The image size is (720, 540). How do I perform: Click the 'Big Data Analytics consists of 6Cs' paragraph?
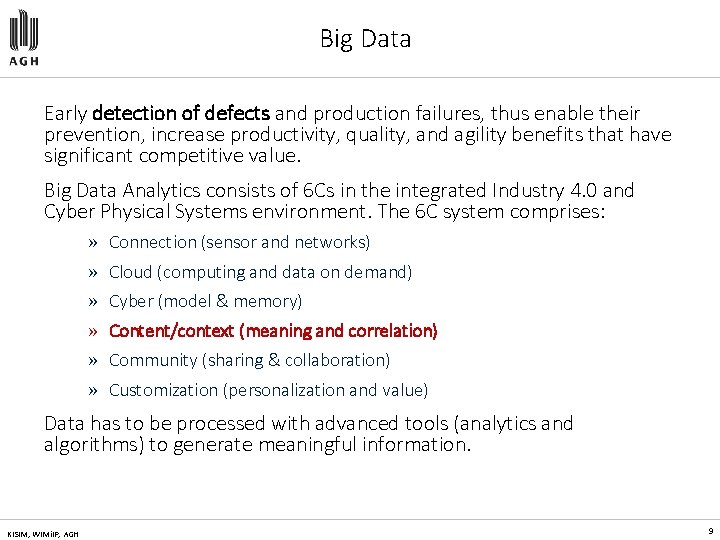[339, 200]
